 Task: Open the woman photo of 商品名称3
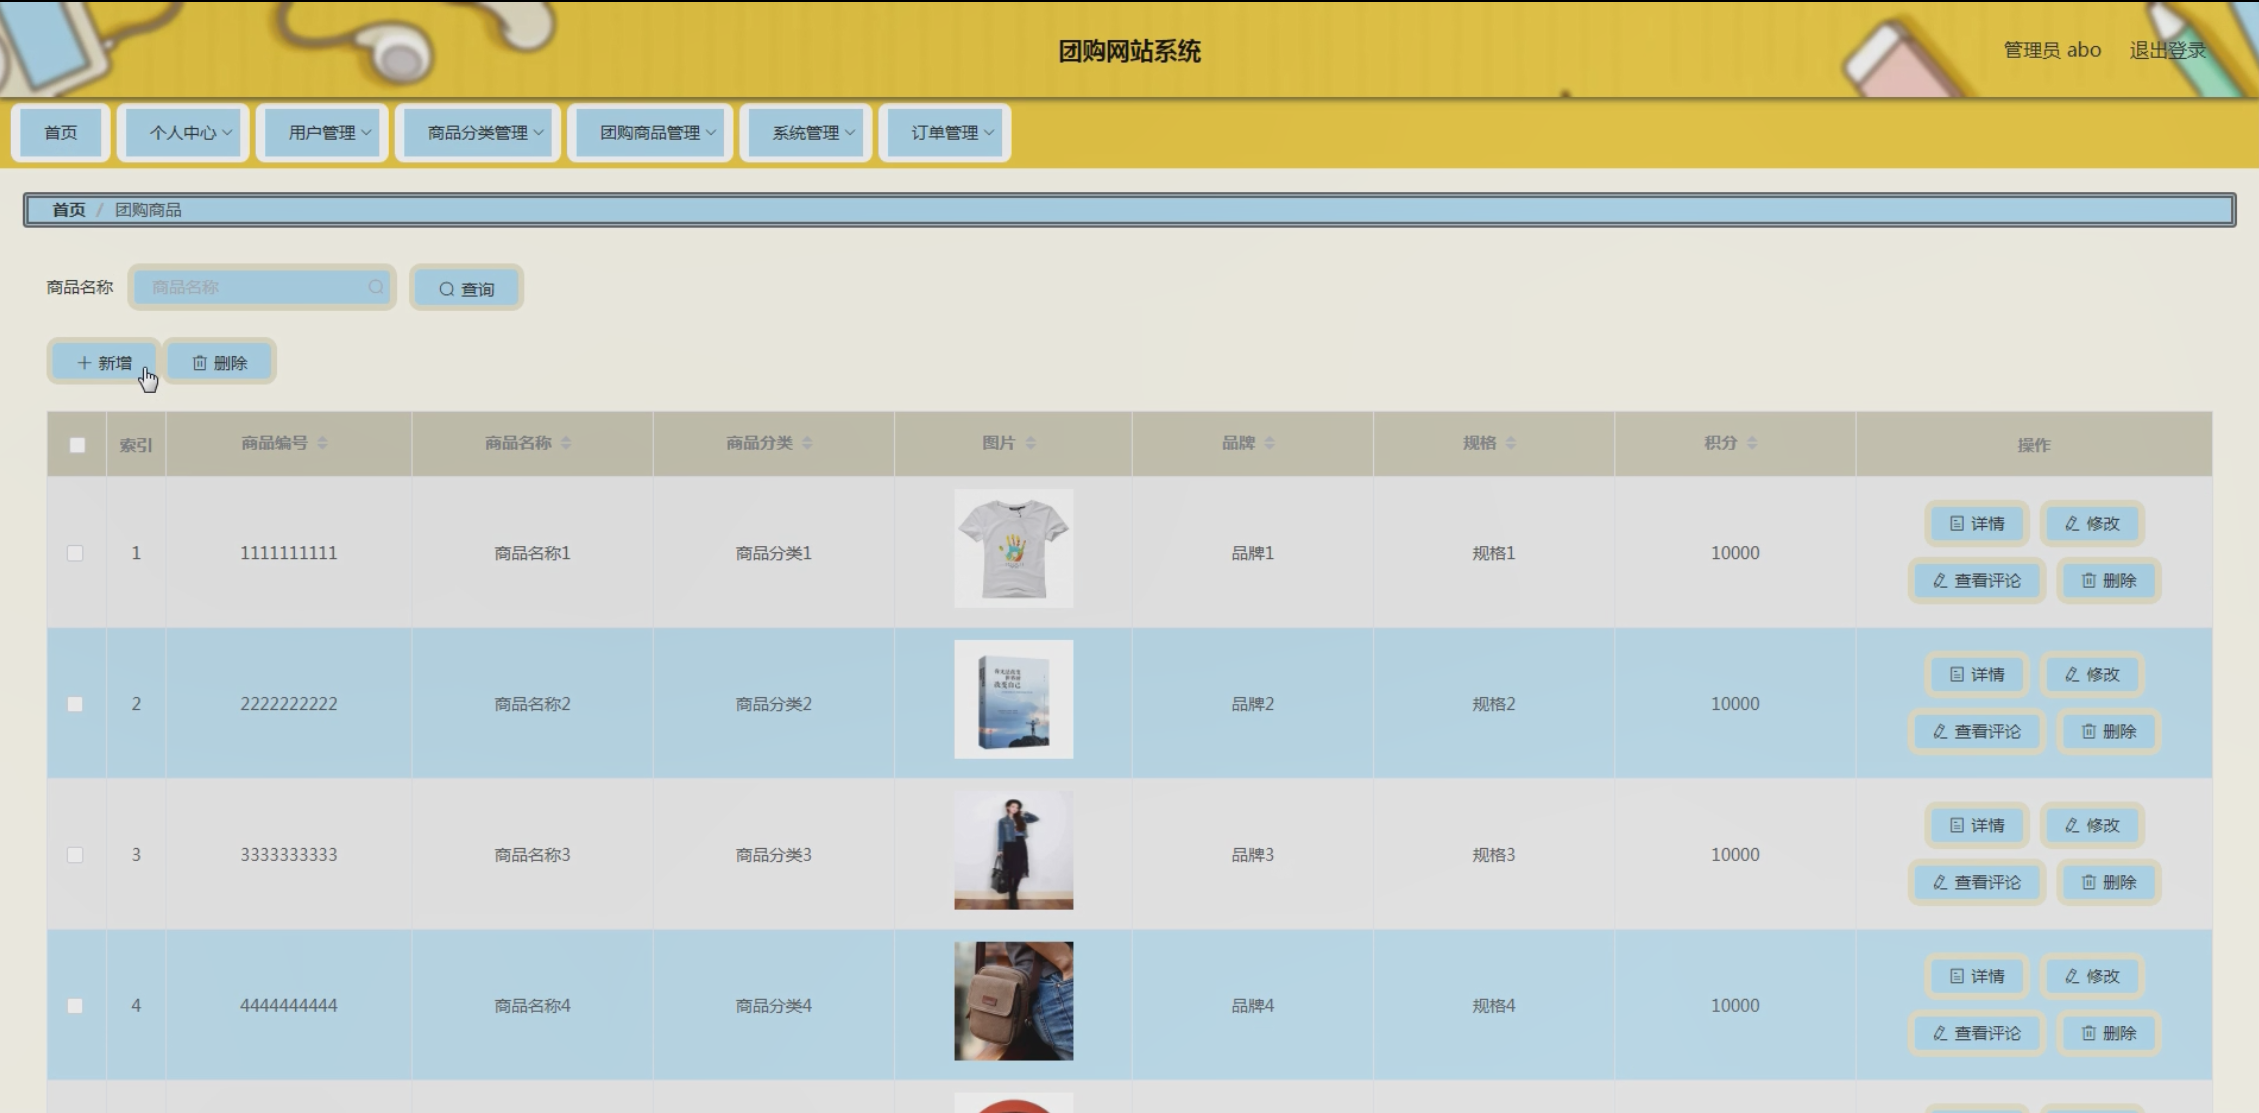point(1013,850)
